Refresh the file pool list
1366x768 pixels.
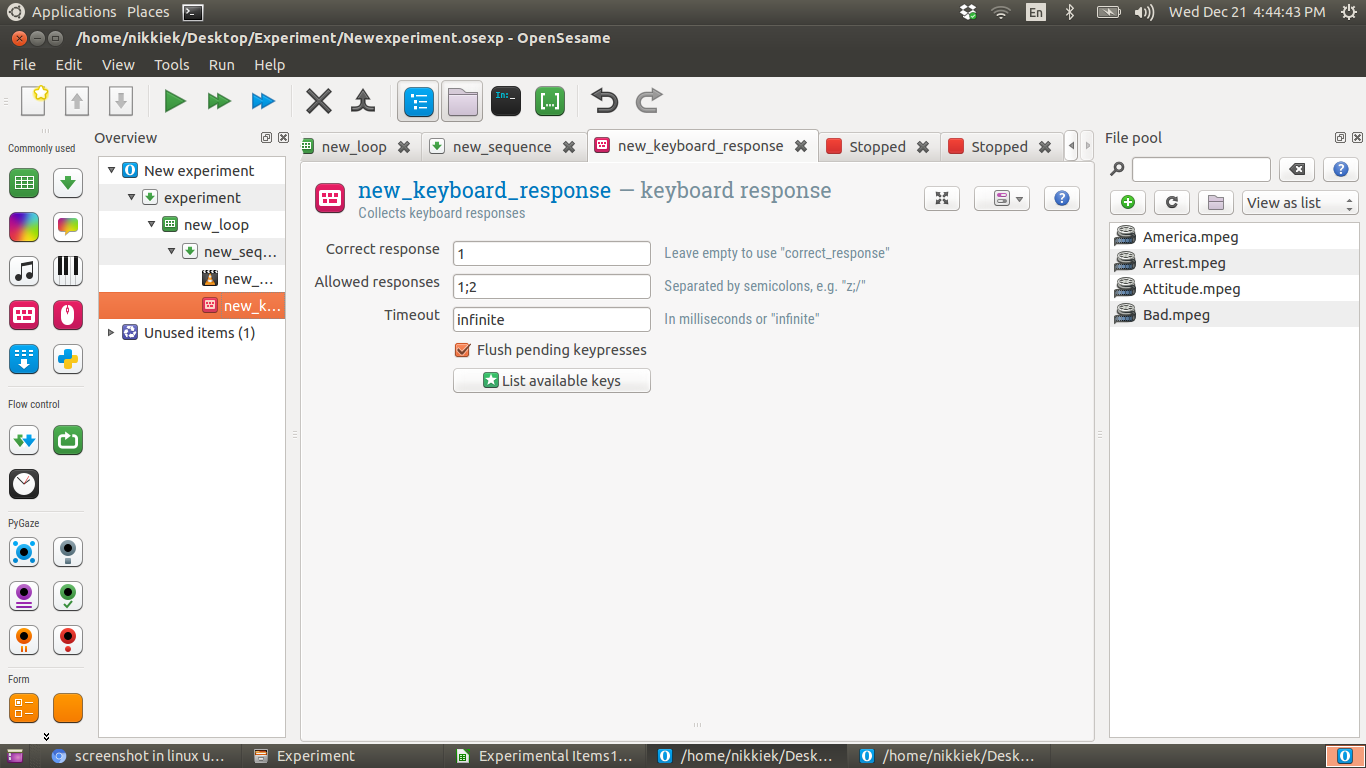pos(1172,203)
